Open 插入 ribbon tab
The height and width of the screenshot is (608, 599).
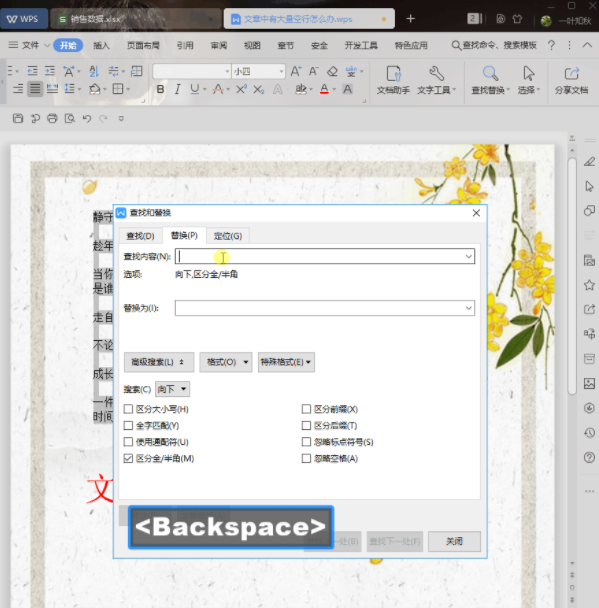click(101, 45)
